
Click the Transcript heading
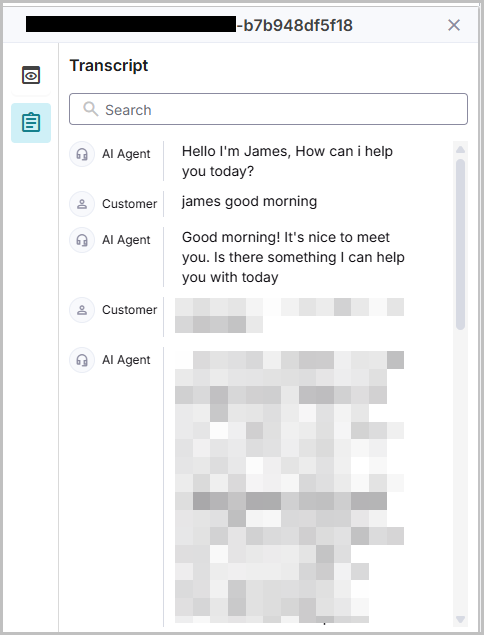click(109, 65)
